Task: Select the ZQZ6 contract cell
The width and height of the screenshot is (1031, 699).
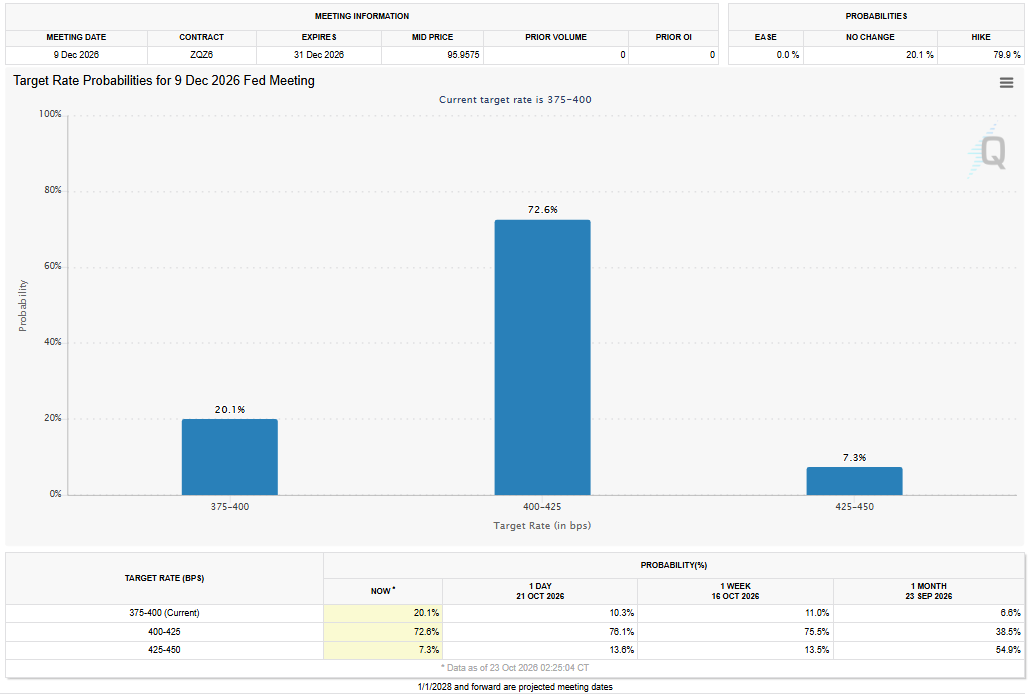Action: tap(201, 55)
